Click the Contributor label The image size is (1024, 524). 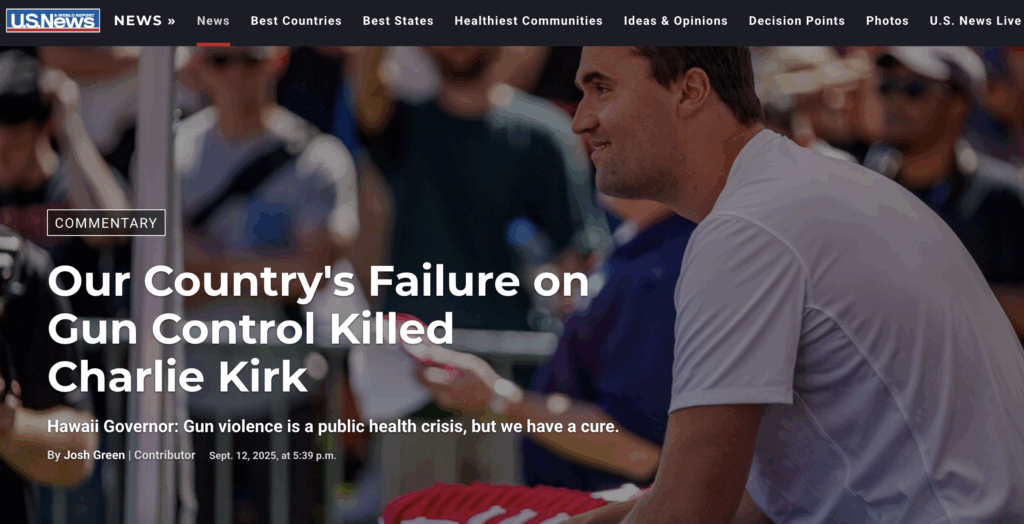click(x=165, y=455)
